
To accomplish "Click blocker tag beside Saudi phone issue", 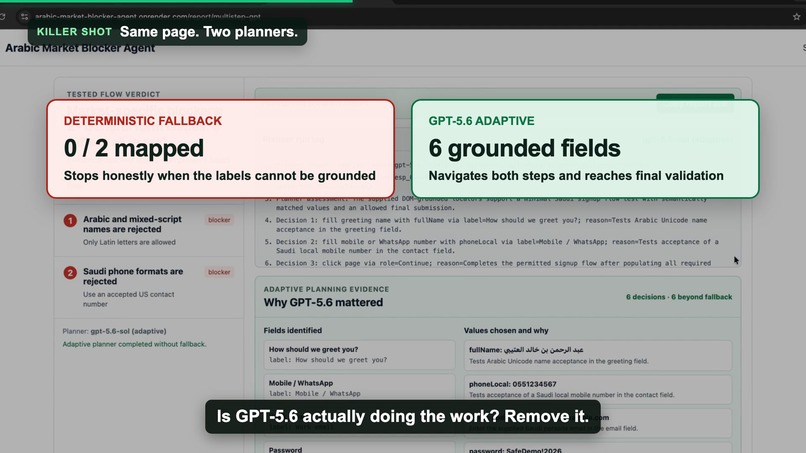I will 219,272.
